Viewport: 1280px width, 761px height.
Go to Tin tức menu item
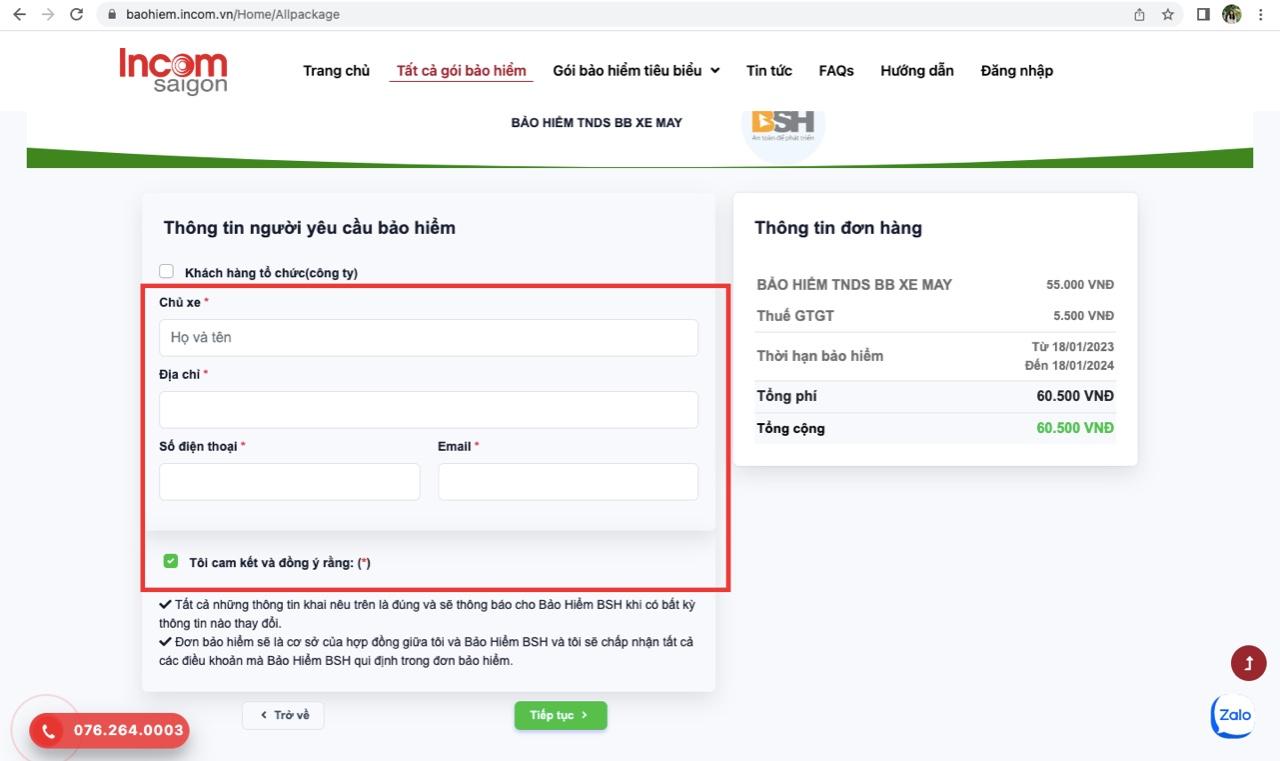pos(769,70)
